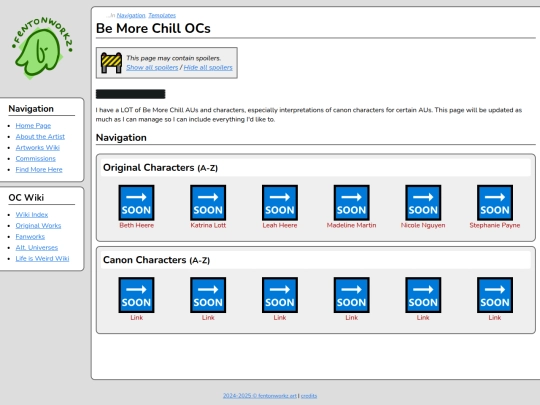Open the Stephanie Payne link

click(x=495, y=225)
